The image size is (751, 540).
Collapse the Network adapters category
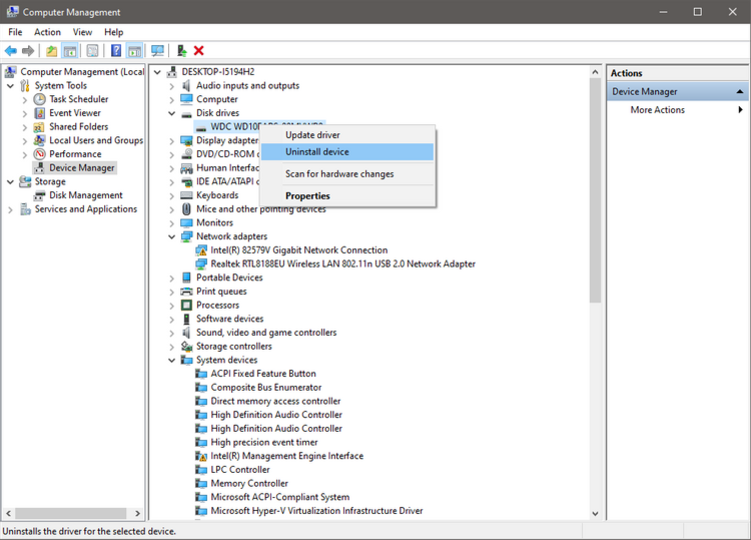pos(171,237)
